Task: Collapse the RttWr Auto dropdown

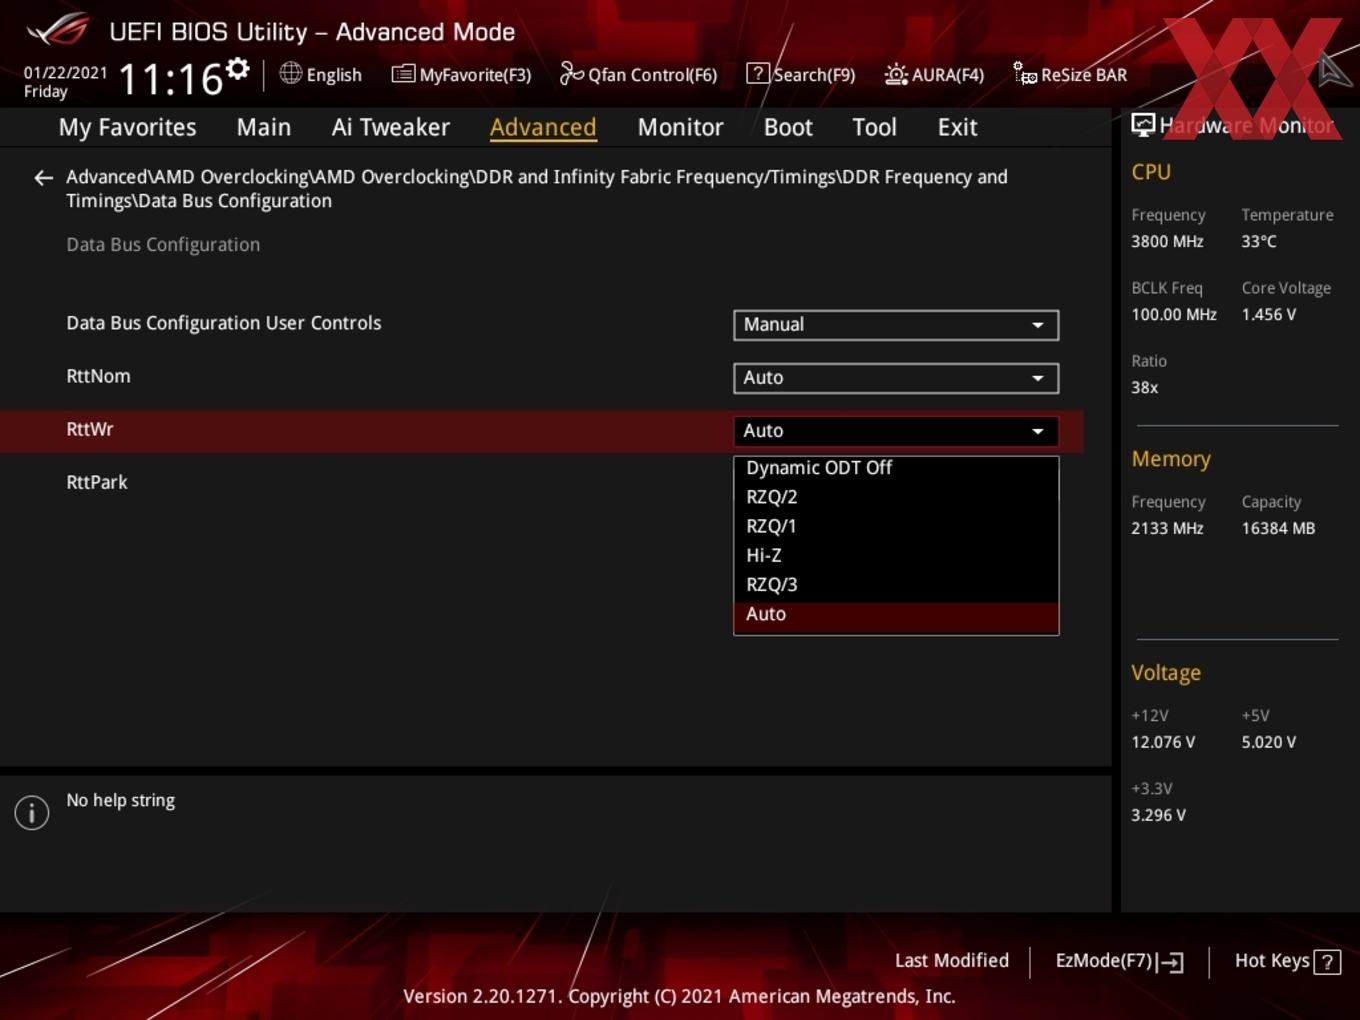Action: 896,431
